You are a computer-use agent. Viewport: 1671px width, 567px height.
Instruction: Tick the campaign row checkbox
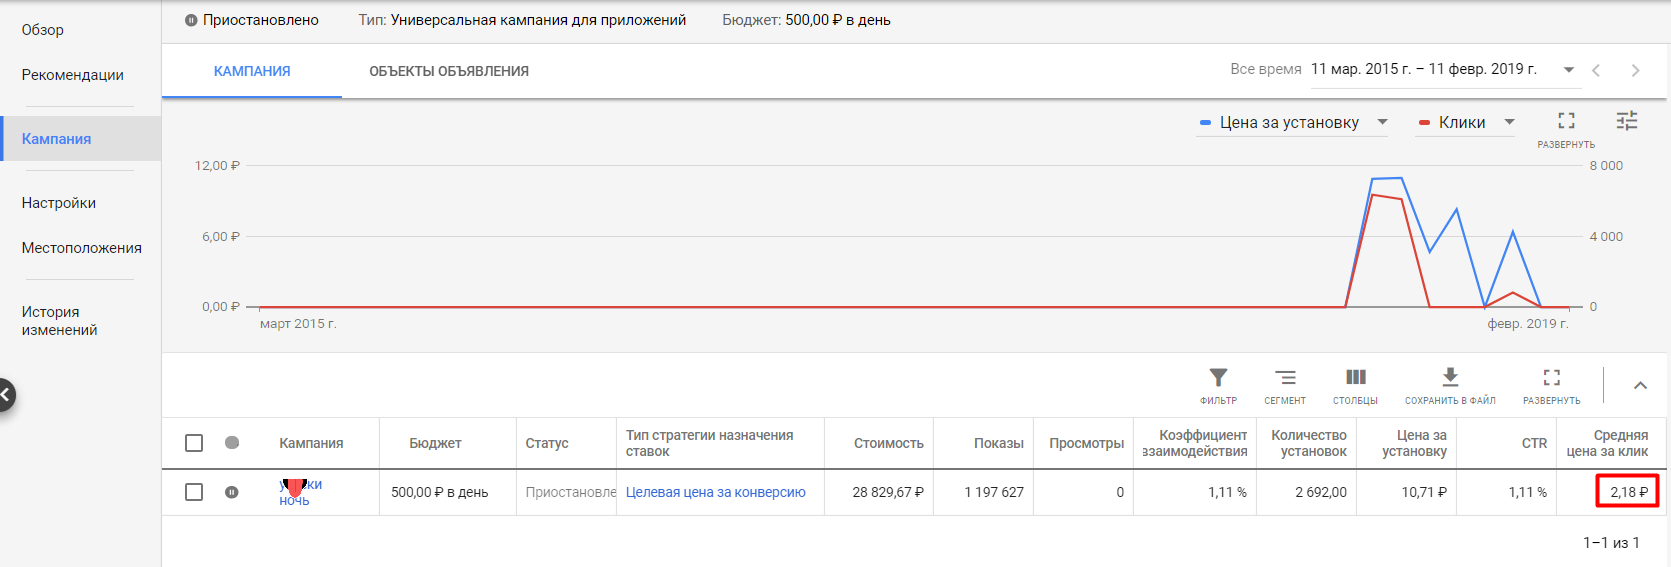(x=194, y=492)
